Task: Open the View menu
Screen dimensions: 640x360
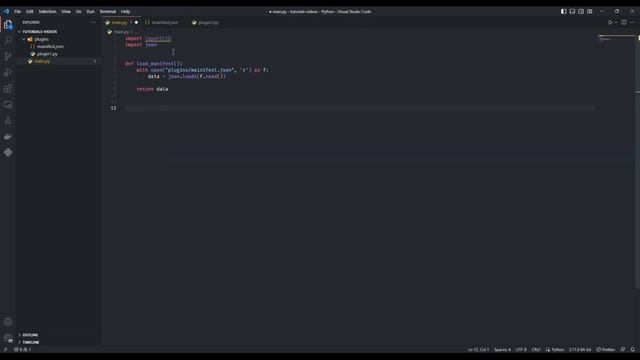Action: coord(66,11)
